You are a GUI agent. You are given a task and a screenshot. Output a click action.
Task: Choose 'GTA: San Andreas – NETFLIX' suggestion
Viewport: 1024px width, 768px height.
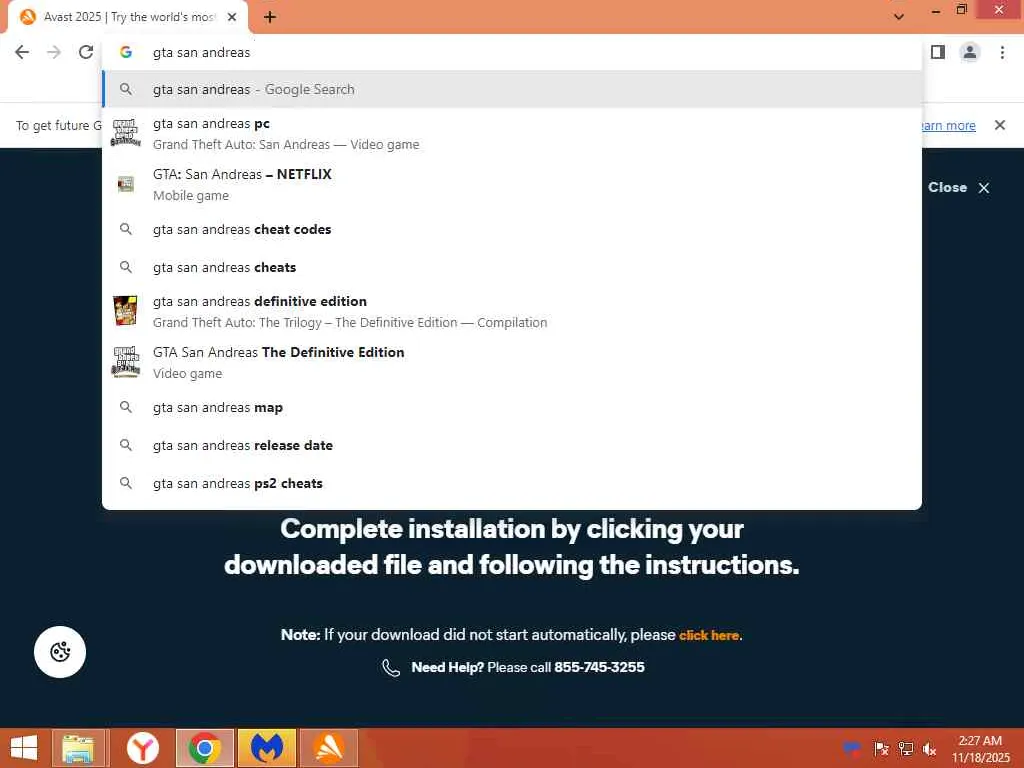point(512,184)
